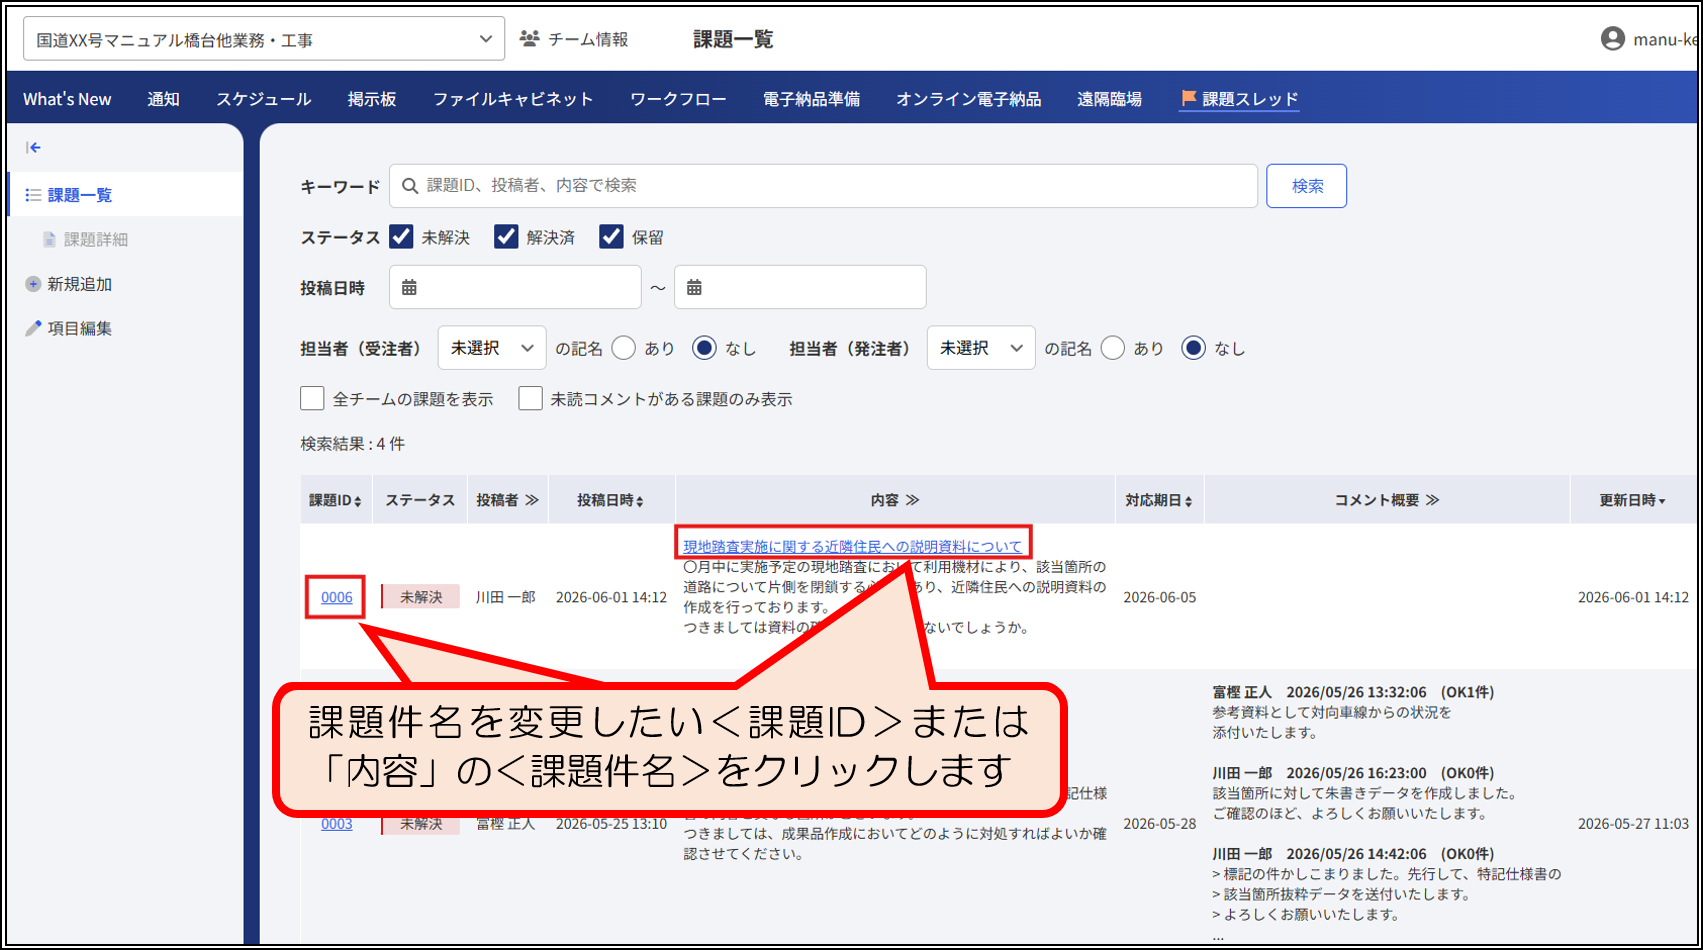This screenshot has width=1703, height=950.
Task: Click comment header 富樫 正人 2026/05/26 13:32:06
Action: 1353,692
